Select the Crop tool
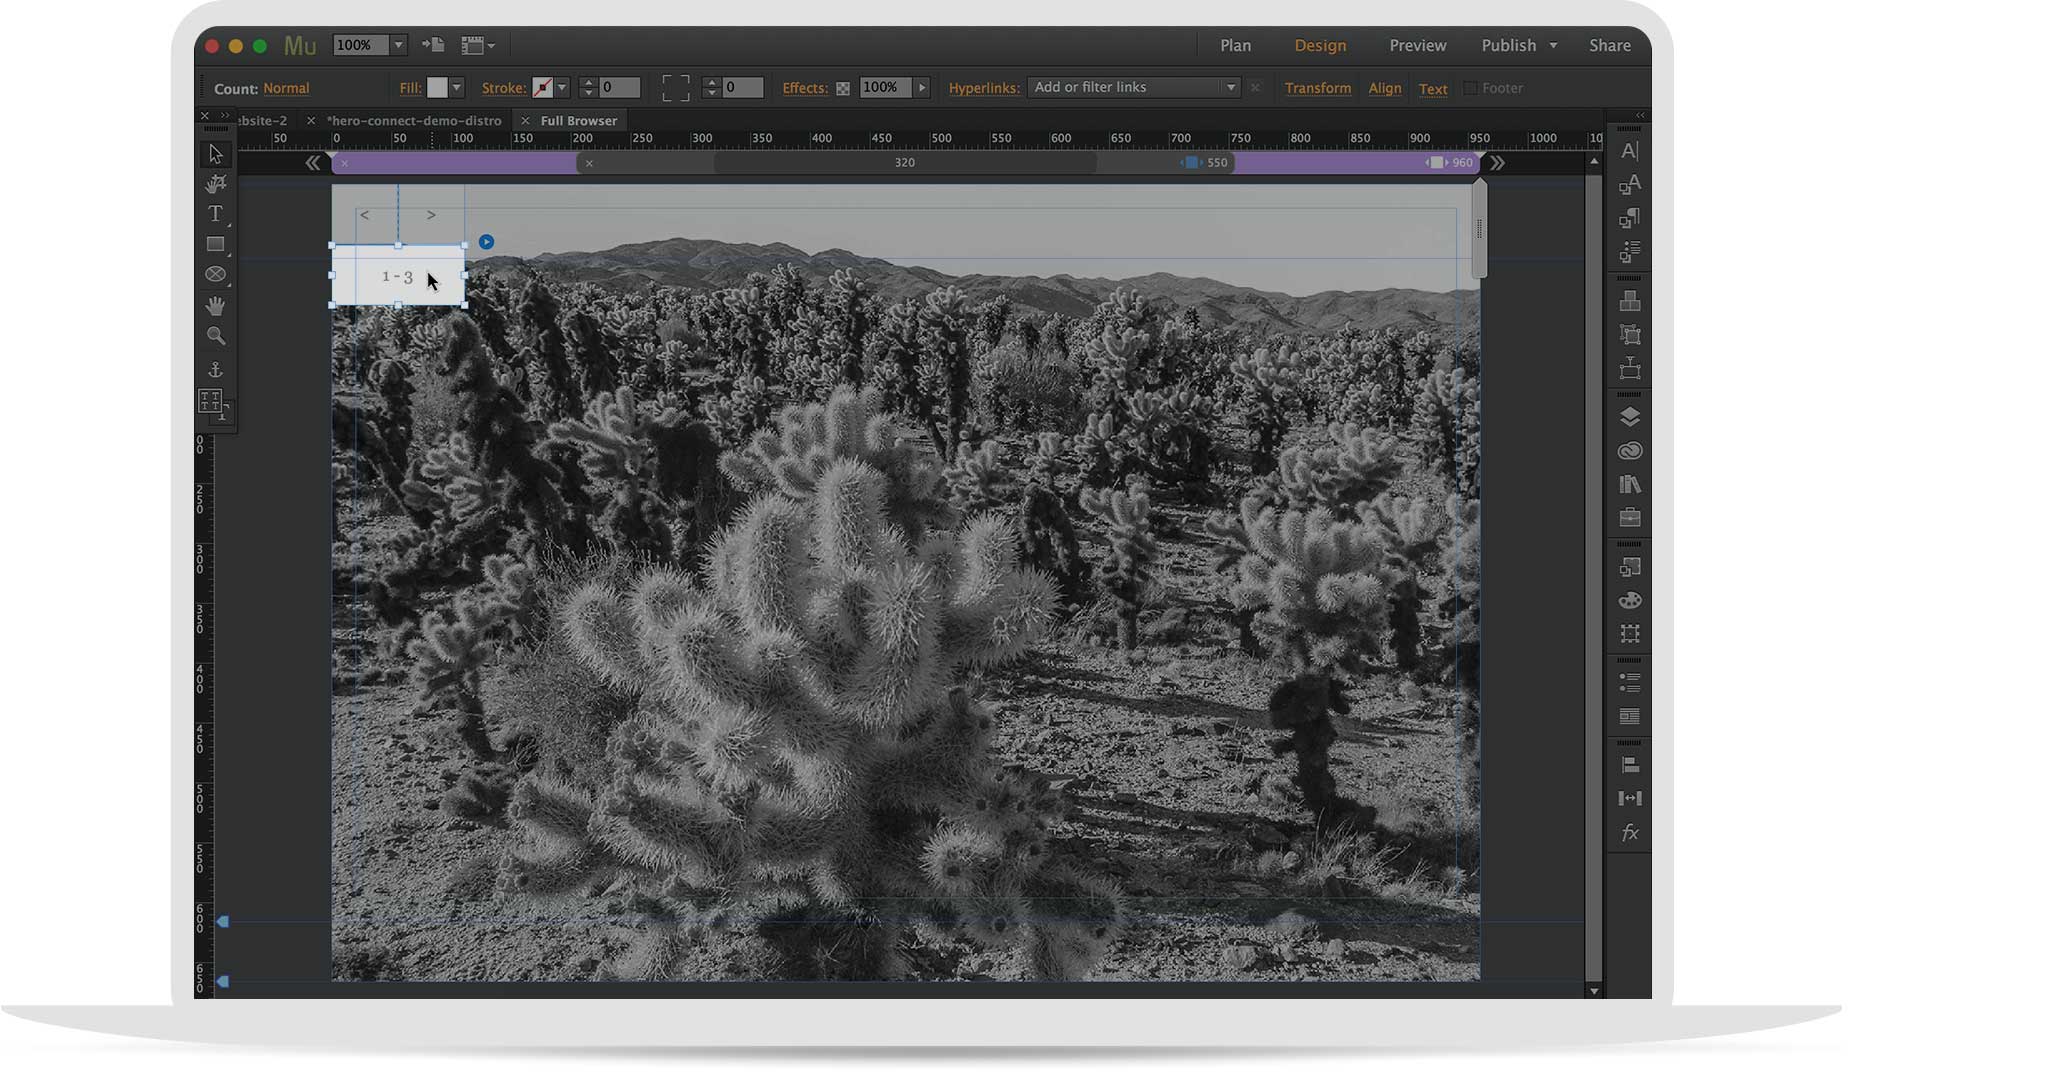Viewport: 2048px width, 1076px height. 215,184
